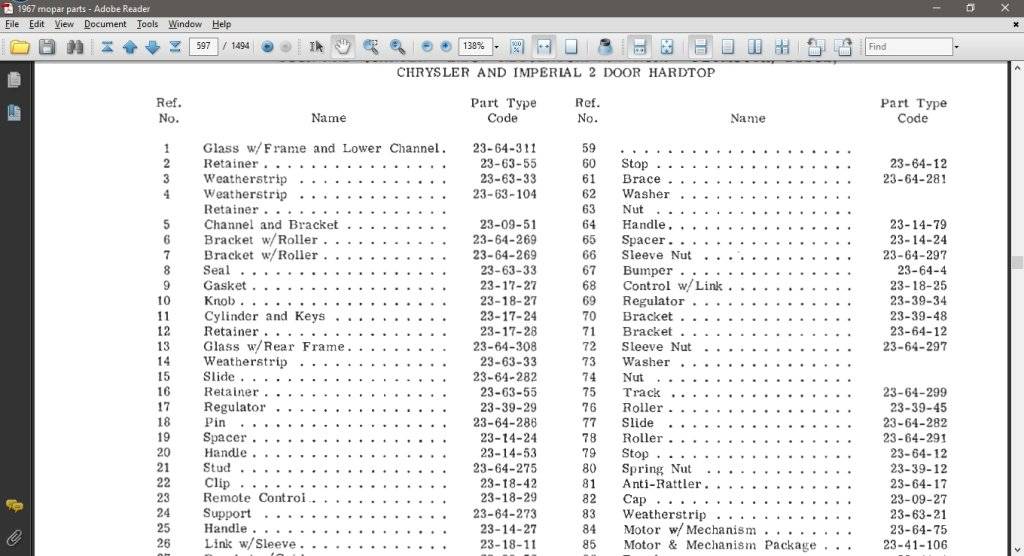
Task: Click the zoom in plus button
Action: tap(446, 47)
